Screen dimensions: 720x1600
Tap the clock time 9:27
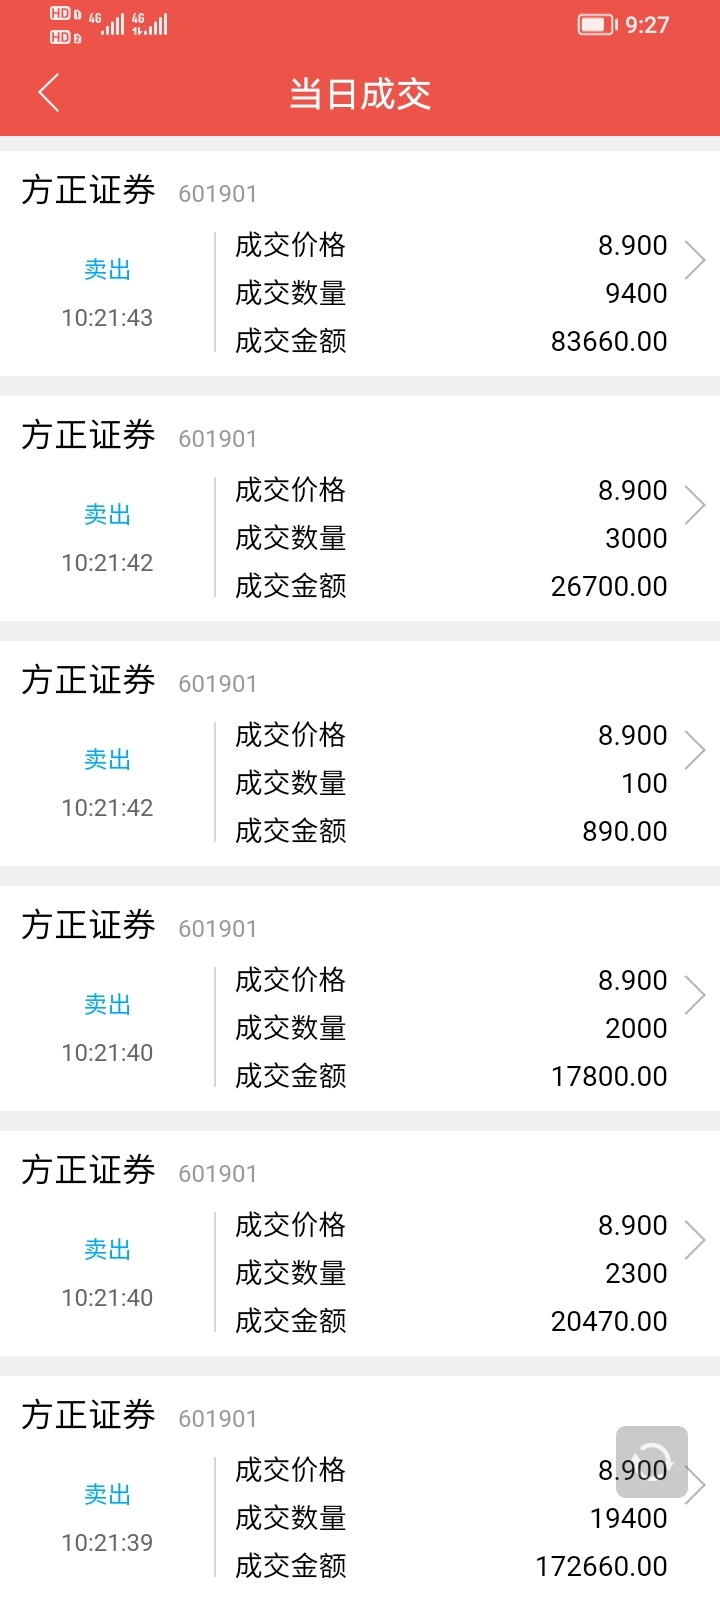[647, 25]
